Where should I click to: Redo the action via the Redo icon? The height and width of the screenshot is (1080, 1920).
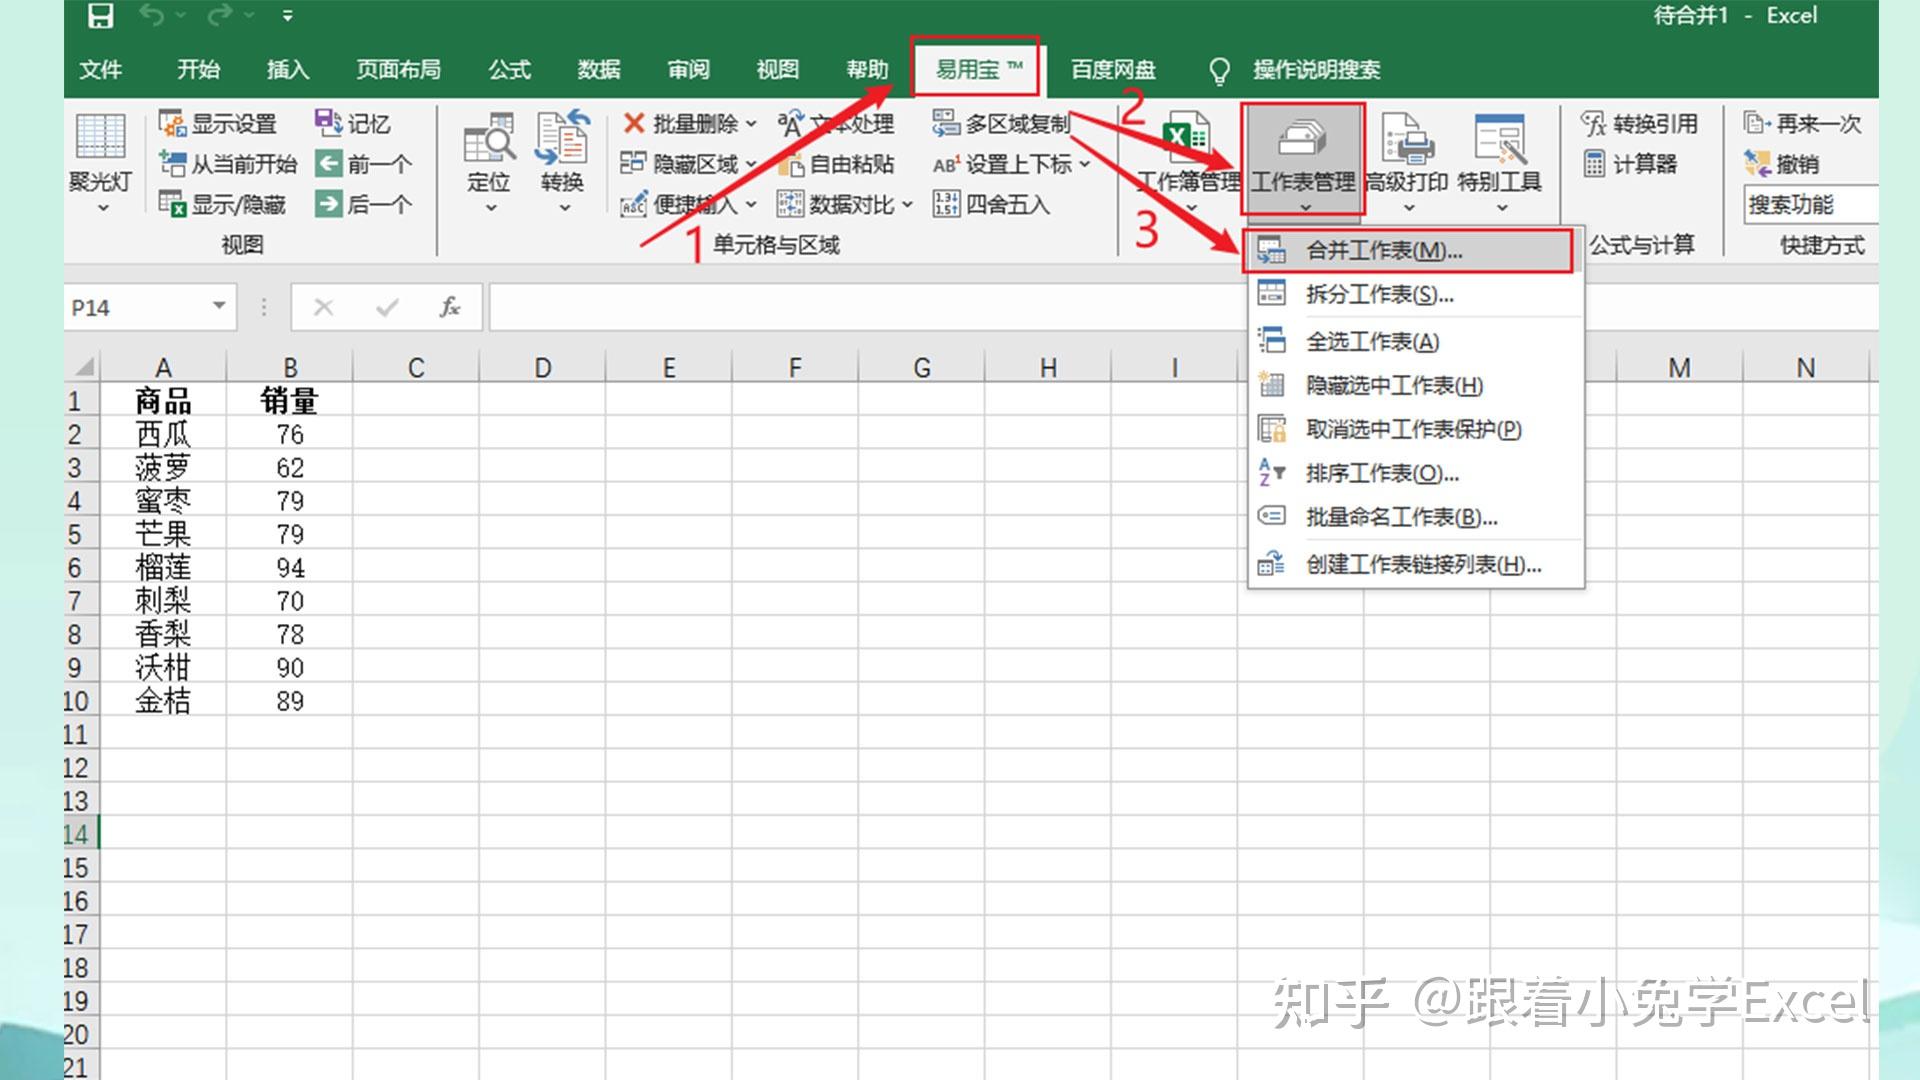tap(221, 15)
